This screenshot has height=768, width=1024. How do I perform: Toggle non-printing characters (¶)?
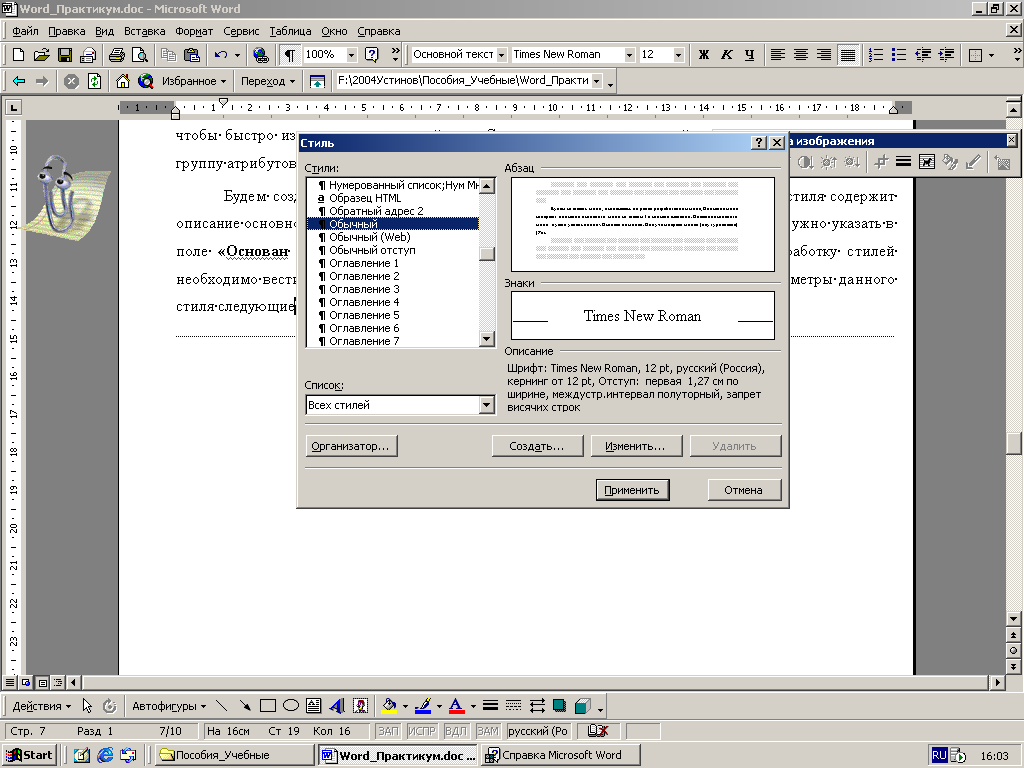click(x=289, y=55)
